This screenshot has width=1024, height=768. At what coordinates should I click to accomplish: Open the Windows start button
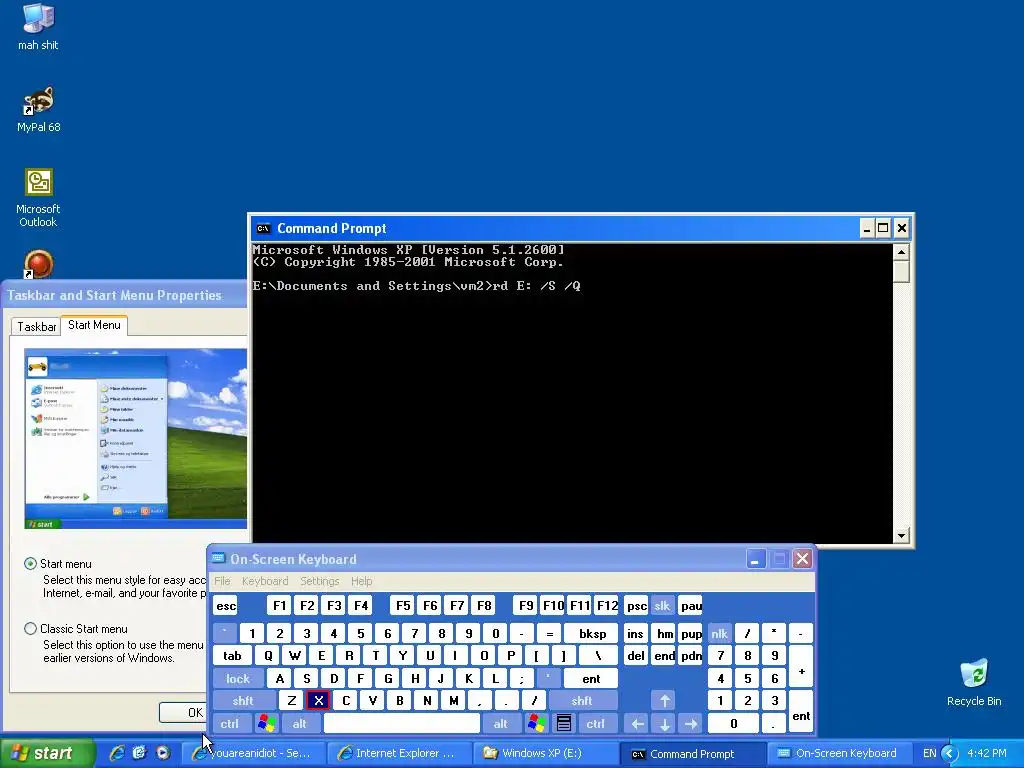coord(46,753)
